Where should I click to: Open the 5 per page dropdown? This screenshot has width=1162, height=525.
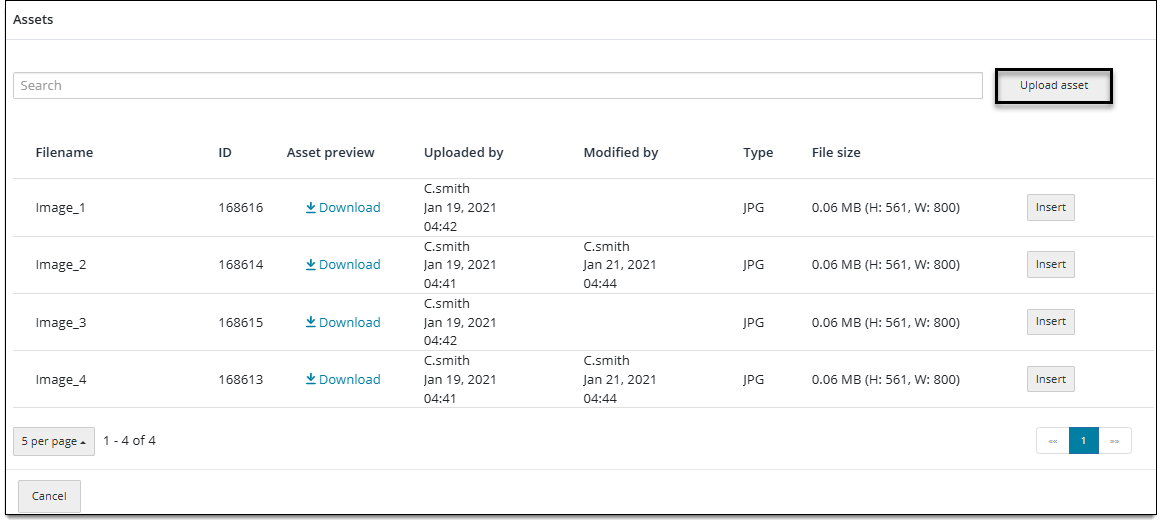coord(53,441)
